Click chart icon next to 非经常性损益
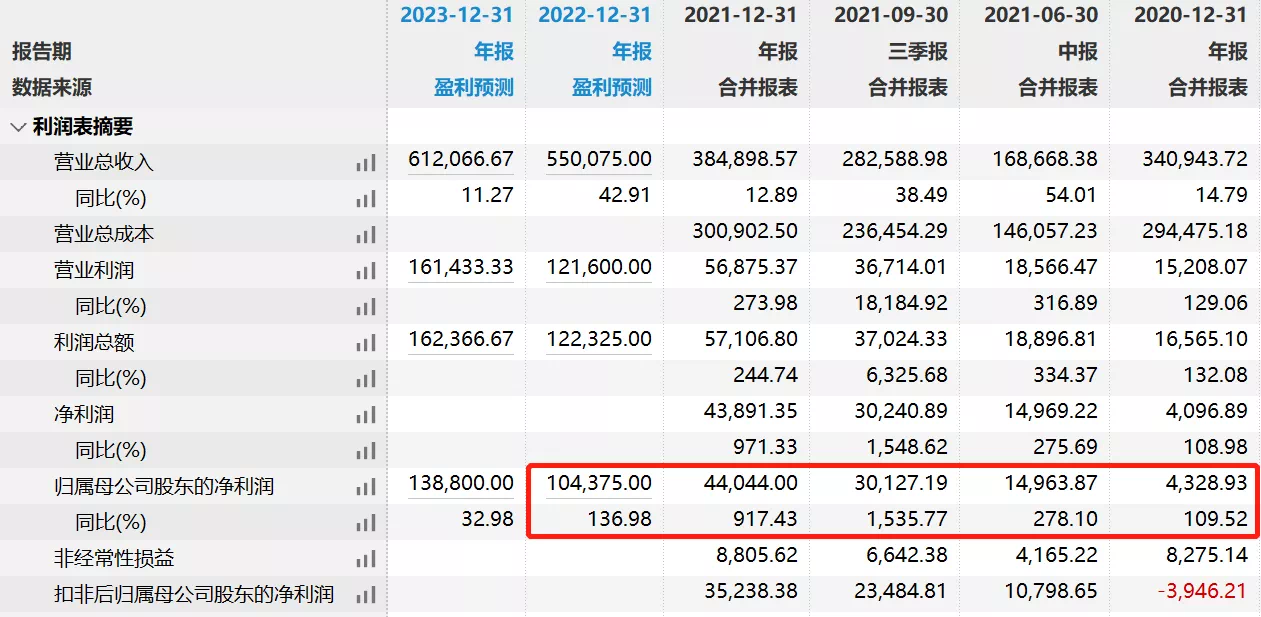Screen dimensions: 1261x617 [x=366, y=559]
